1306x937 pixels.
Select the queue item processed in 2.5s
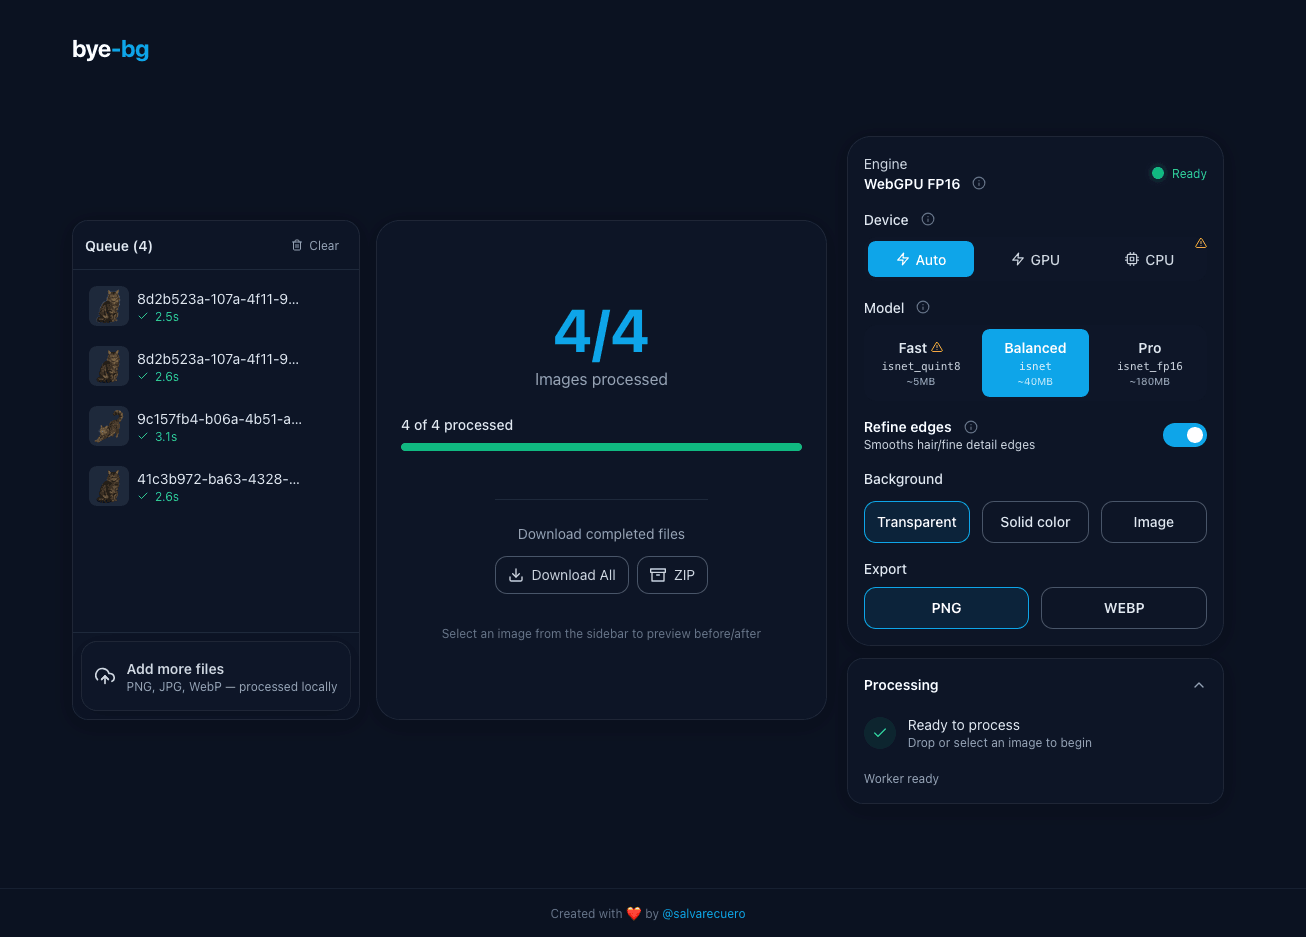(x=216, y=306)
